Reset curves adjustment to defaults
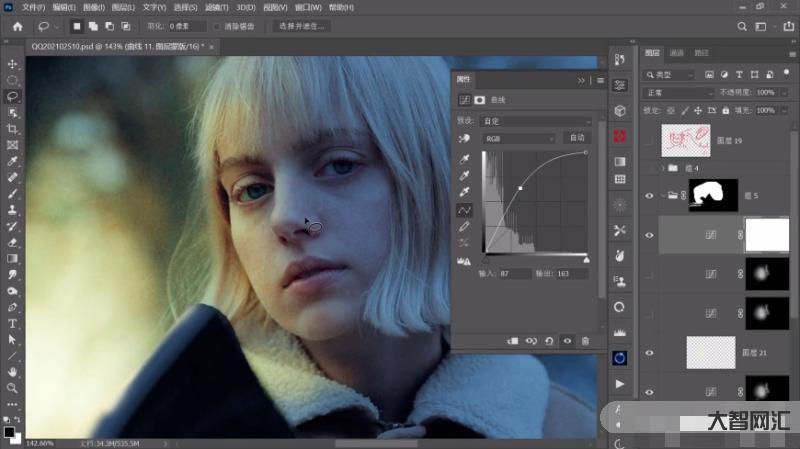Image resolution: width=800 pixels, height=449 pixels. point(550,341)
